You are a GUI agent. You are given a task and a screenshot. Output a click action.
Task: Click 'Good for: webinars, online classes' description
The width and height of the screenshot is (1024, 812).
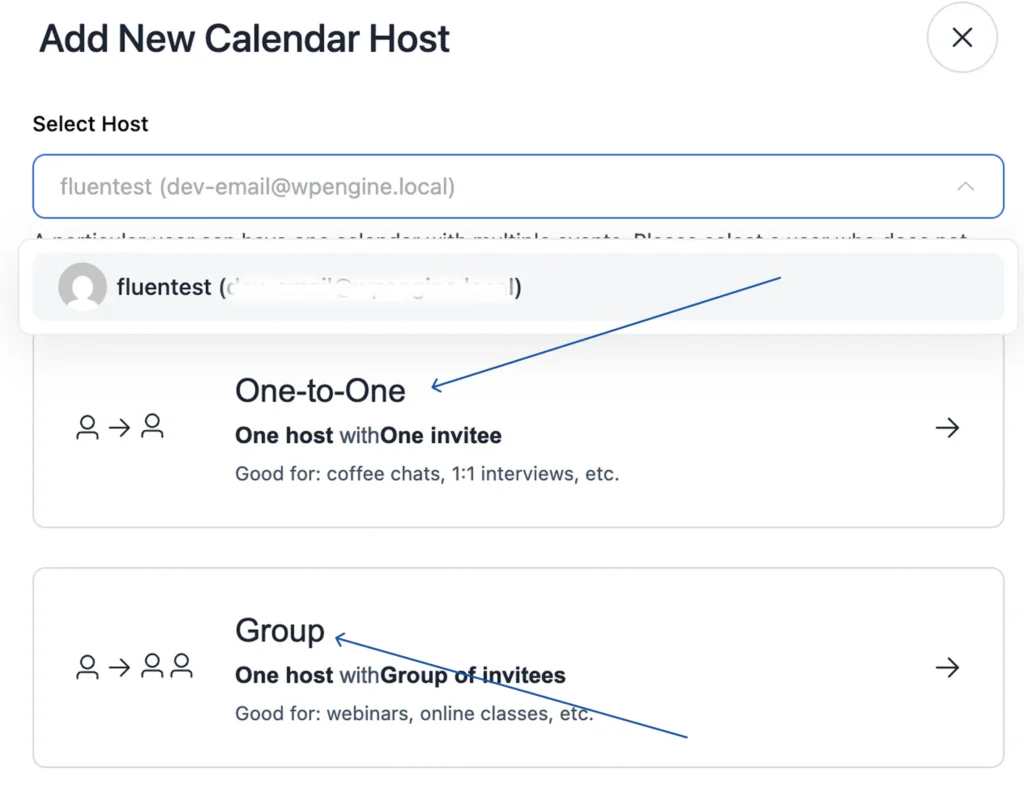click(414, 713)
